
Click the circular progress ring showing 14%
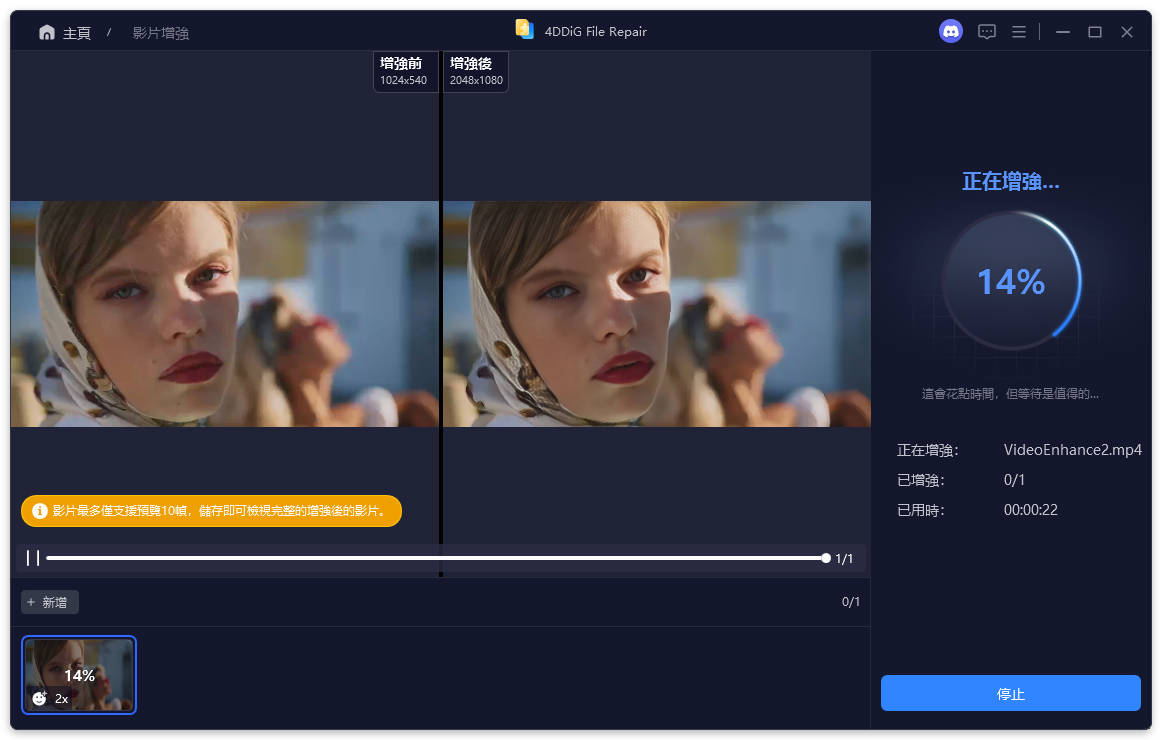[x=1011, y=281]
